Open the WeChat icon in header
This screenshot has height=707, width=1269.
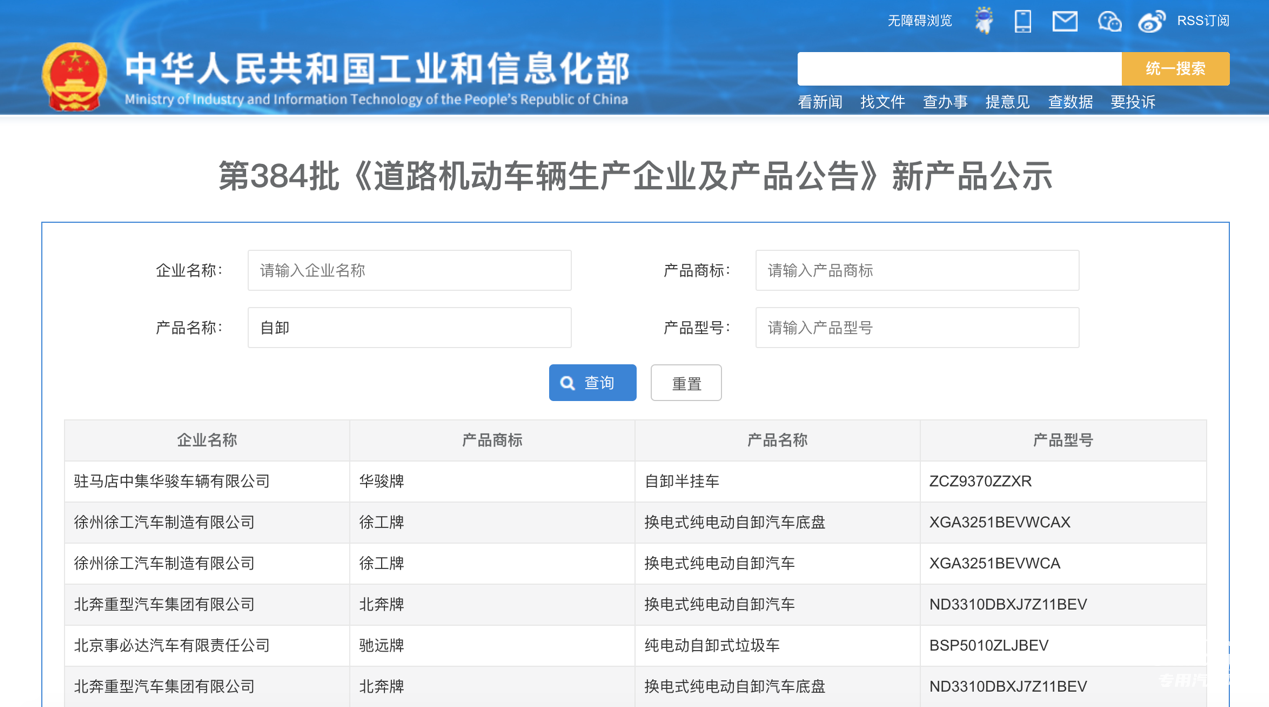coord(1109,21)
